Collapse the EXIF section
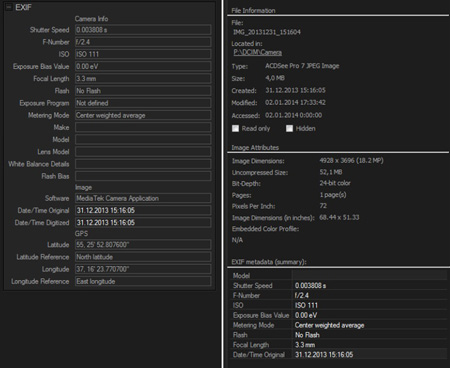Viewport: 450px width, 368px height. coord(9,7)
